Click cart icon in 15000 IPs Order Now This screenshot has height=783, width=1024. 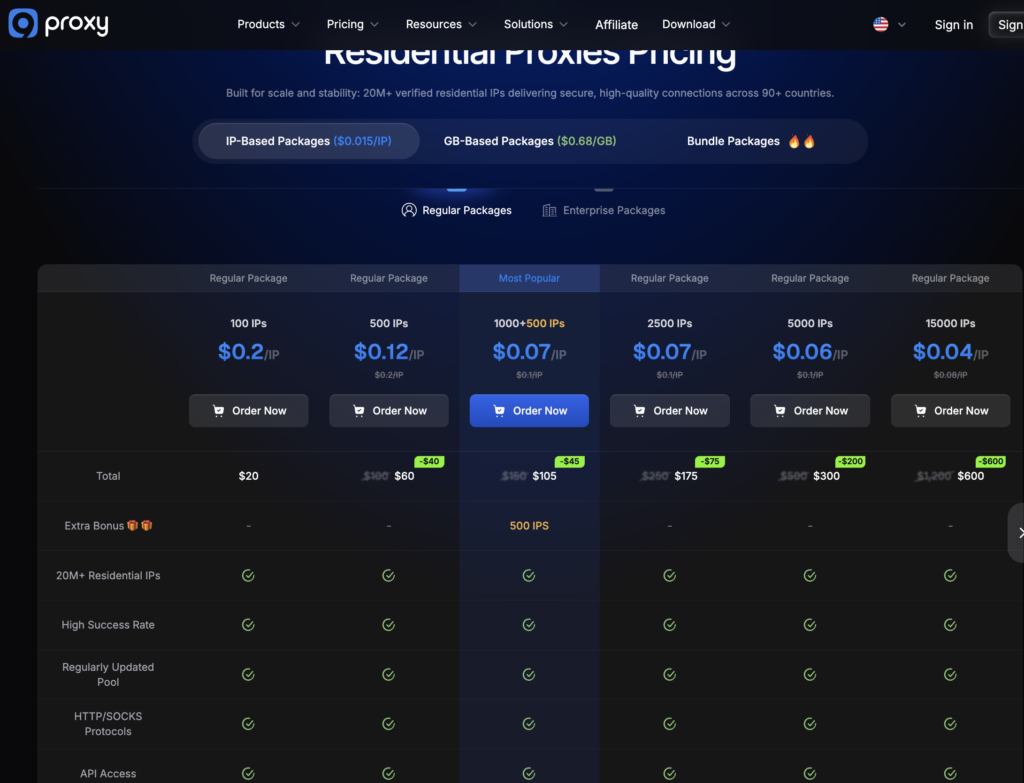[920, 411]
